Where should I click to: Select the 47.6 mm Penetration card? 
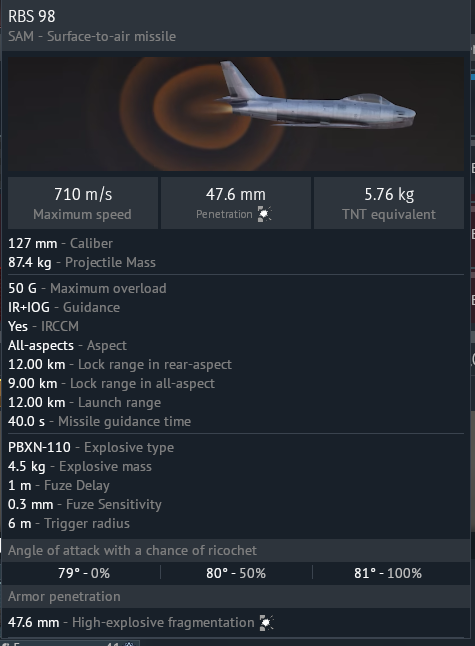pos(236,203)
